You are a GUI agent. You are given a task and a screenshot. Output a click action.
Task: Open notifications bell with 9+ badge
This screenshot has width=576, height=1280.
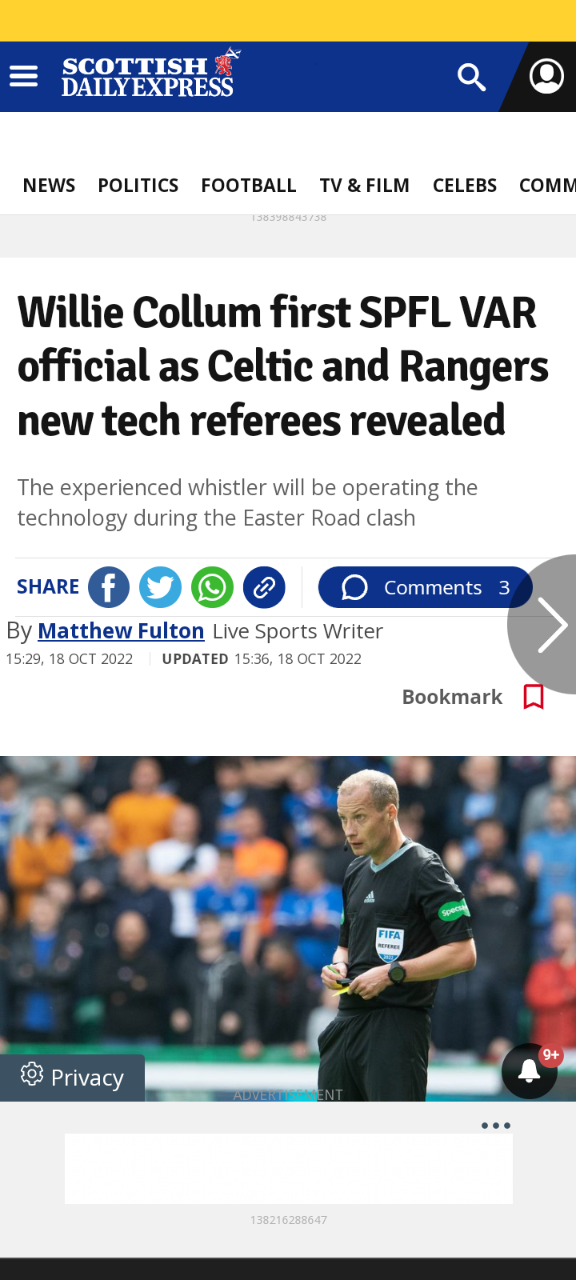coord(530,1072)
